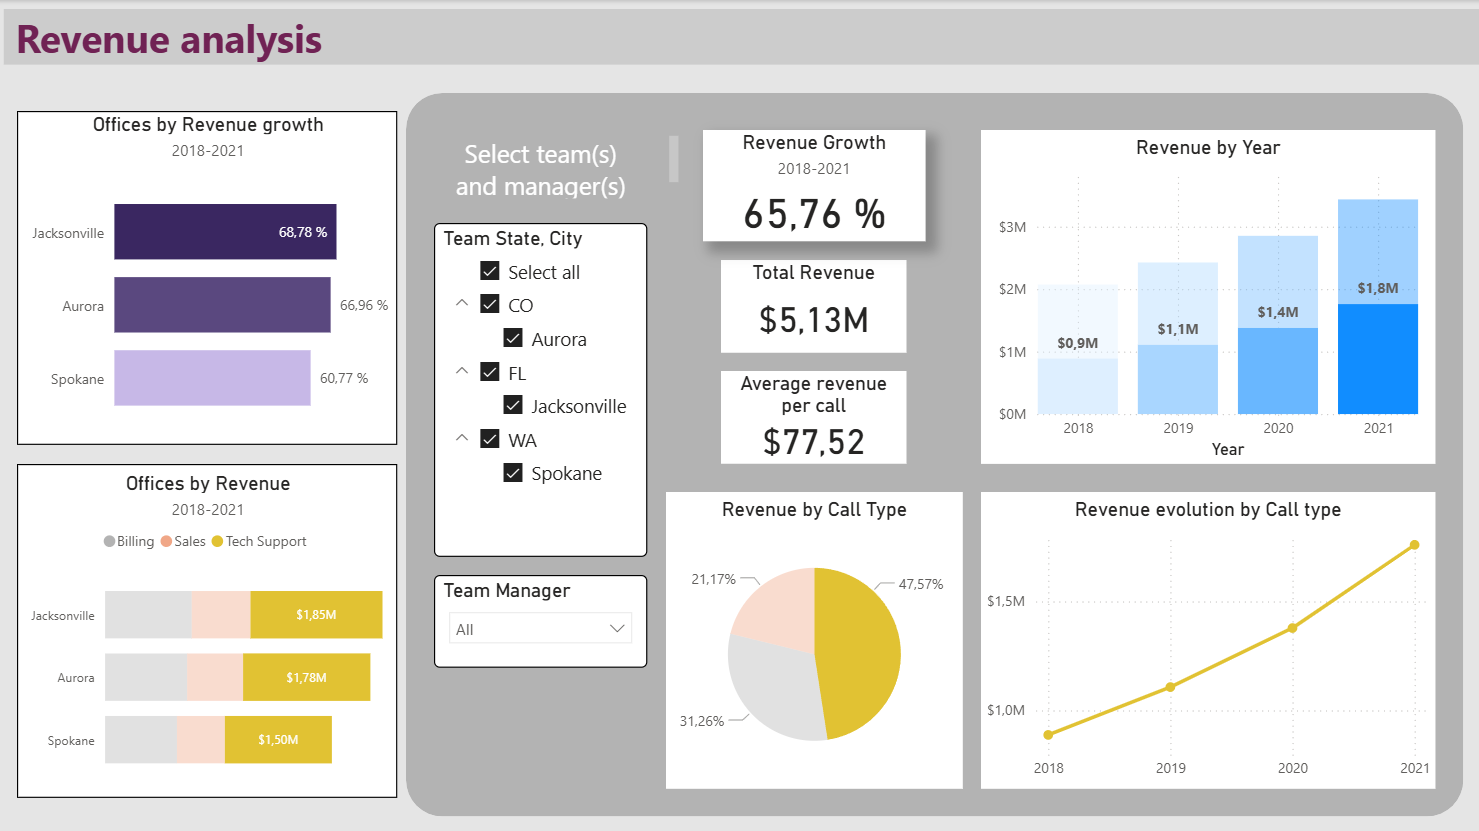This screenshot has height=831, width=1479.
Task: Click the 2020 data point on line chart
Action: click(1292, 628)
